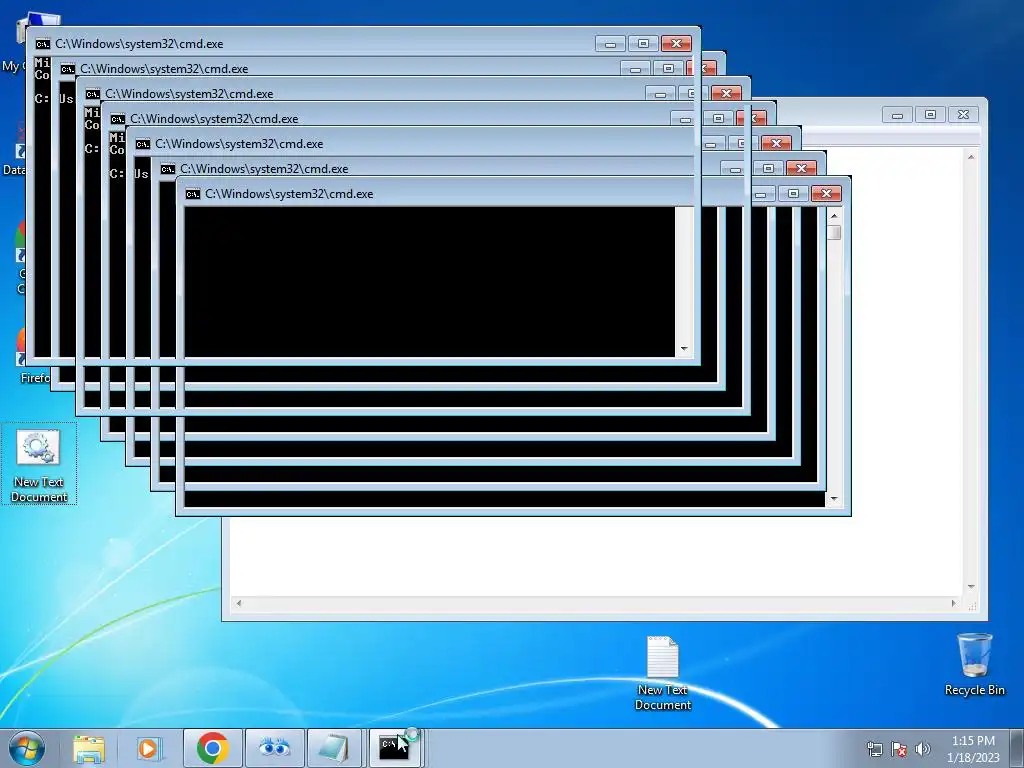The image size is (1024, 768).
Task: Click scroll-up arrow in lowest cmd window
Action: point(834,216)
